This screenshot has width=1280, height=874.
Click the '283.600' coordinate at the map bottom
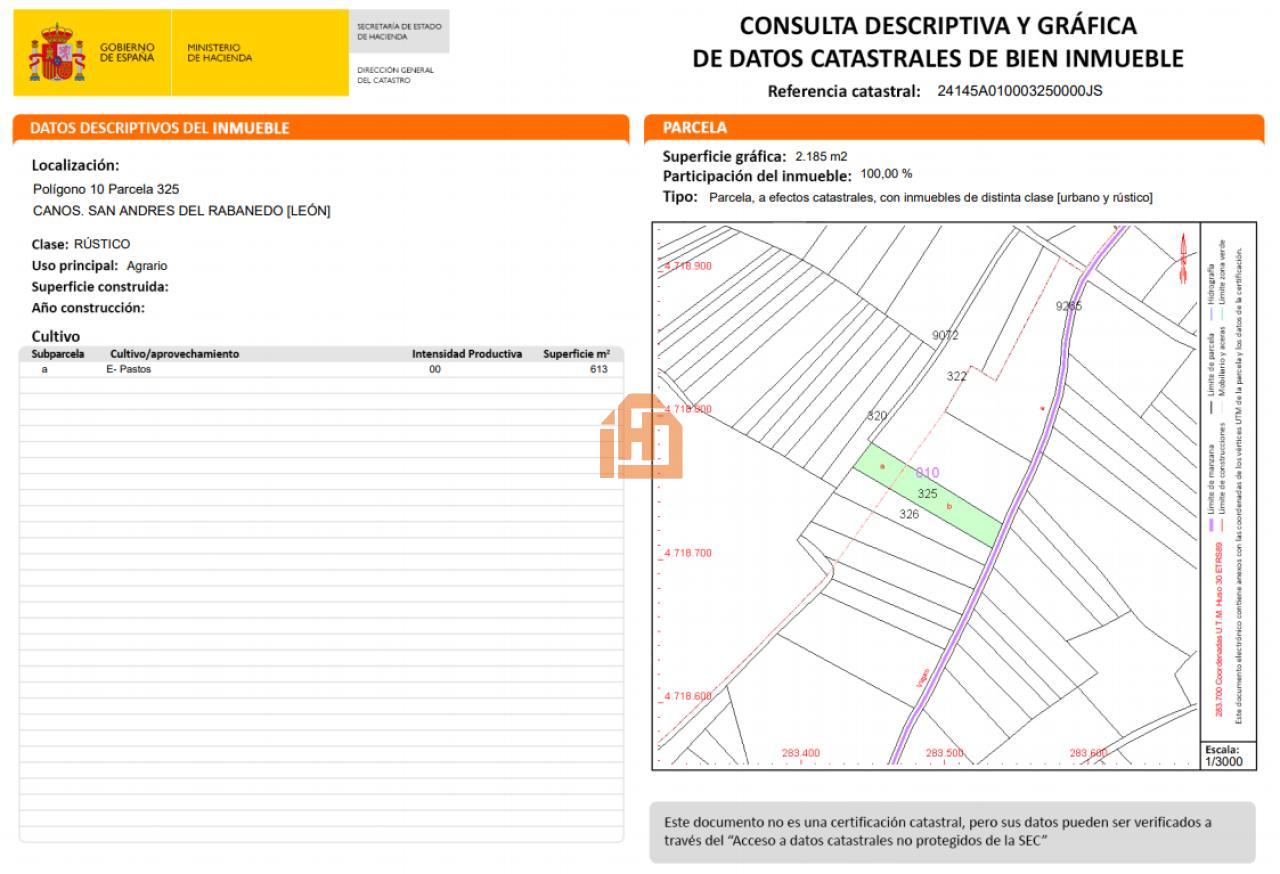point(1088,753)
